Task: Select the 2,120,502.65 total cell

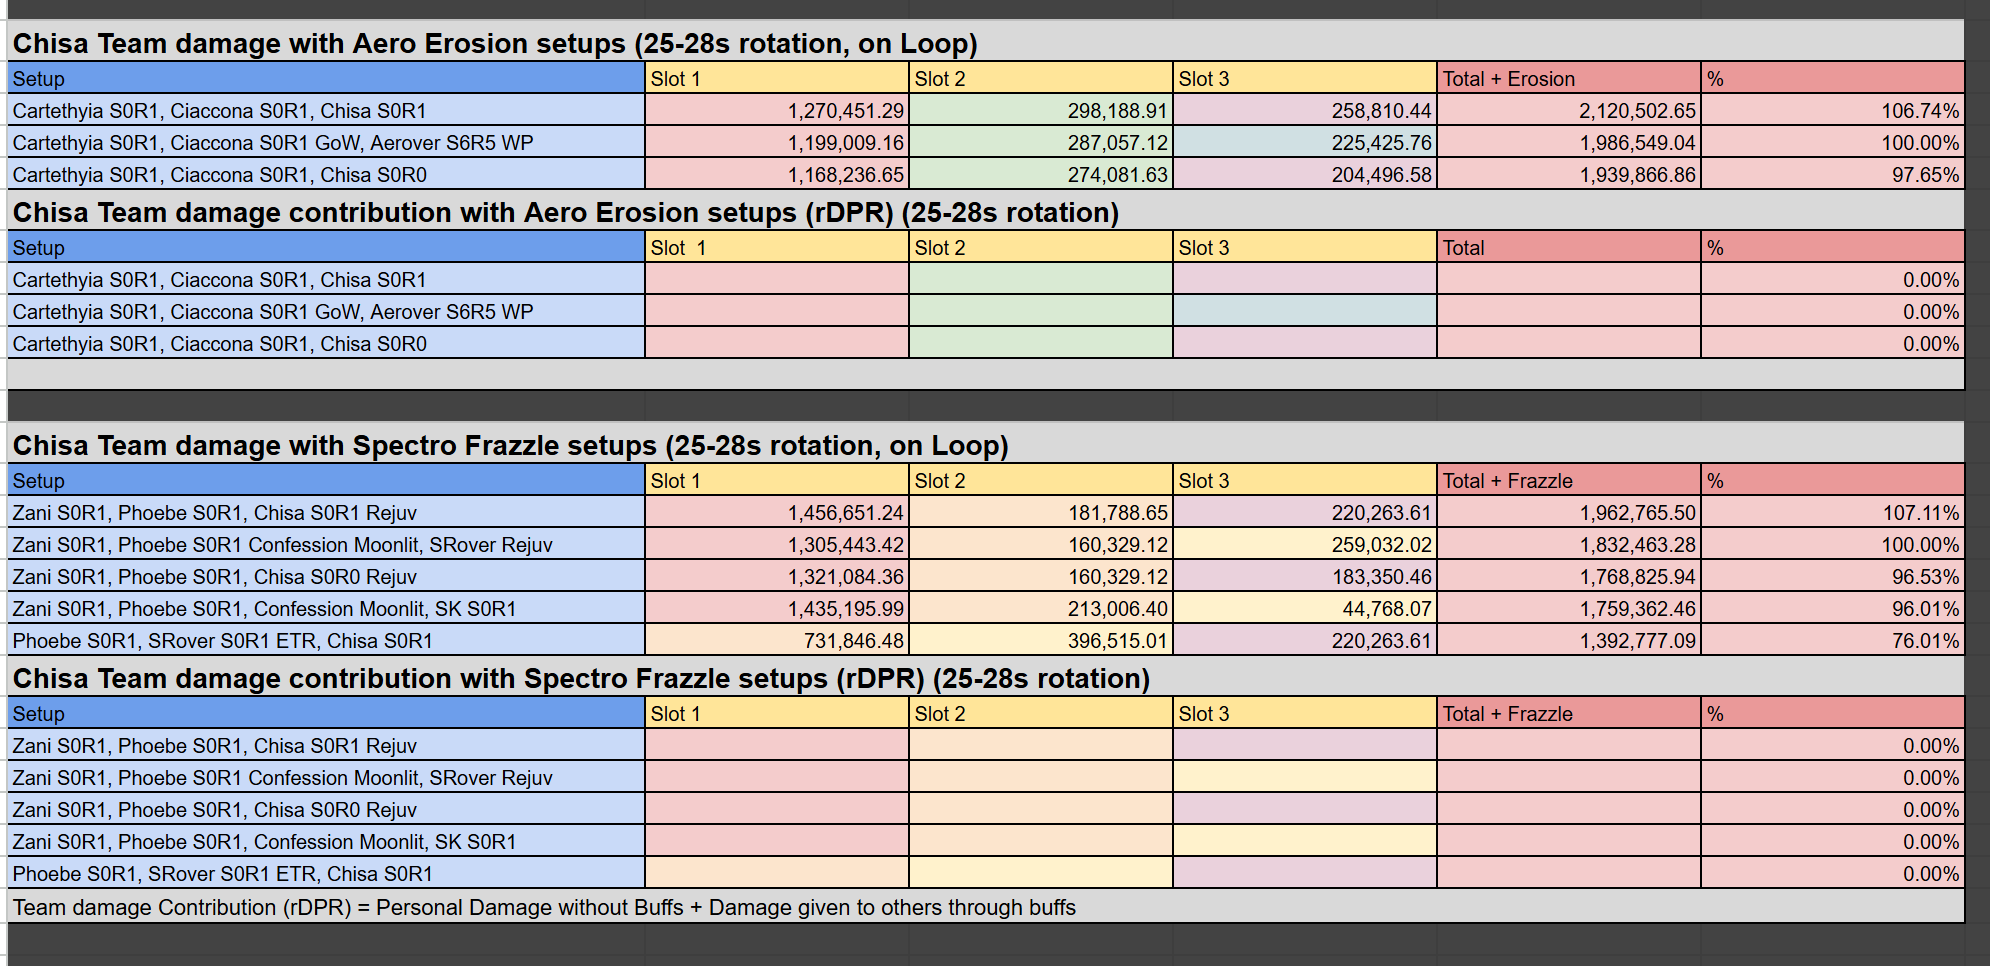Action: click(1569, 110)
